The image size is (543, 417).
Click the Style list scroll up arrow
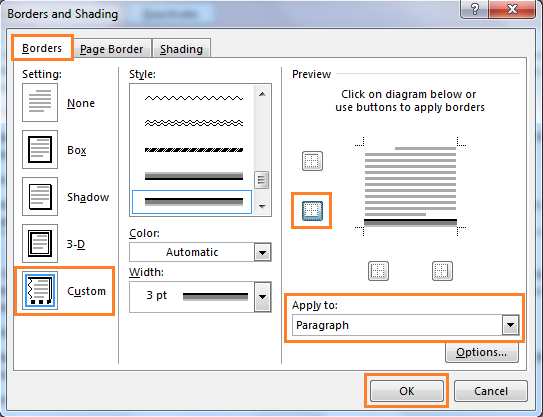[262, 94]
